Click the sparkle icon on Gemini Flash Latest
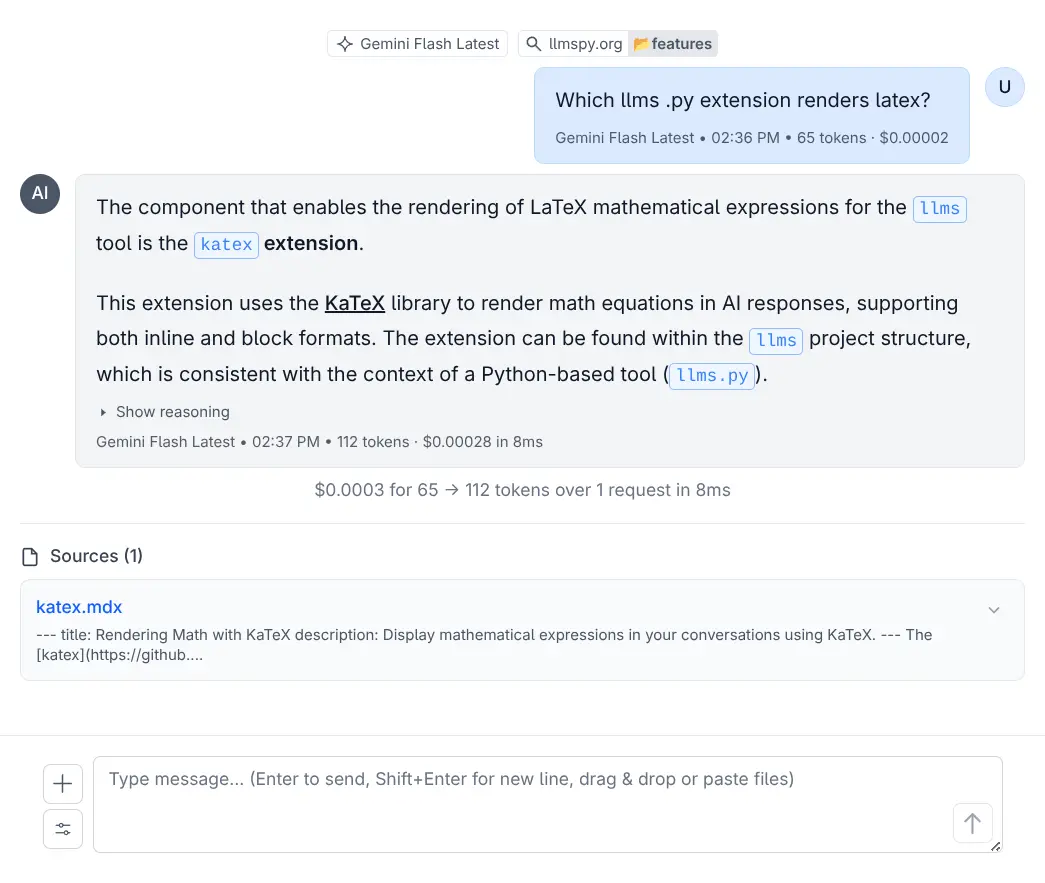Screen dimensions: 1045x883 click(x=345, y=44)
